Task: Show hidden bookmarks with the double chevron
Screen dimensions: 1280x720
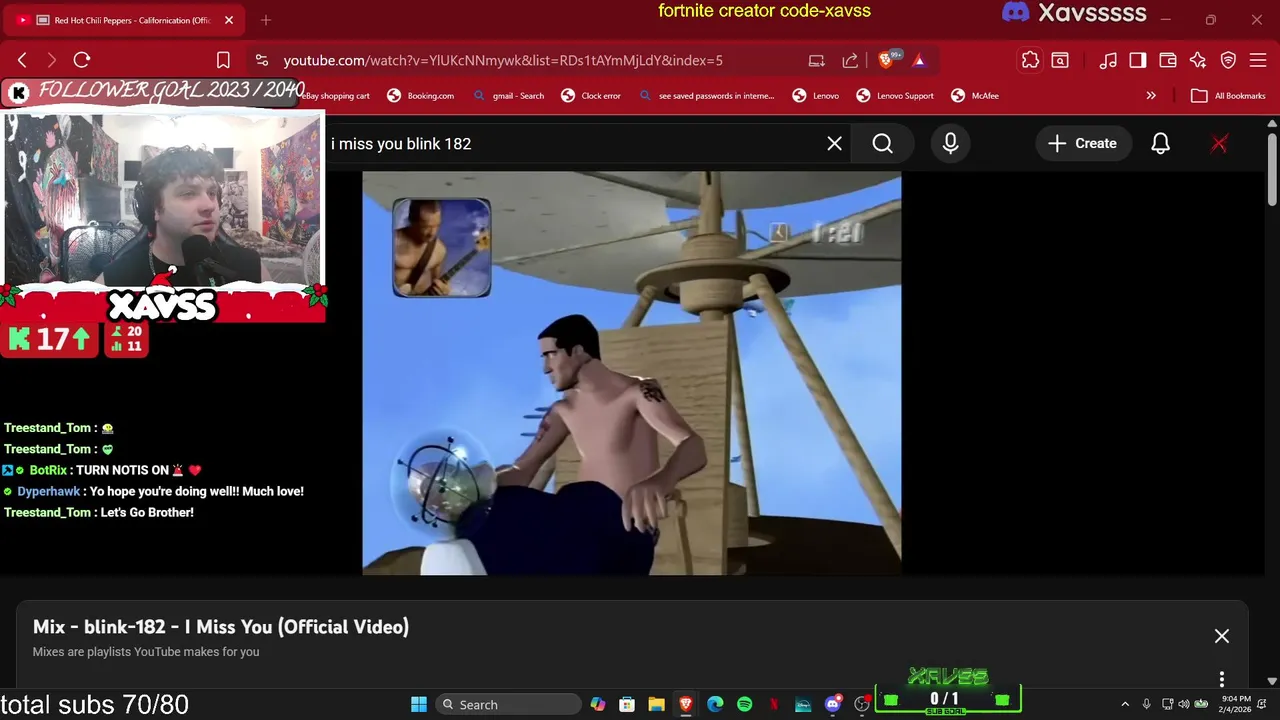Action: pos(1151,96)
